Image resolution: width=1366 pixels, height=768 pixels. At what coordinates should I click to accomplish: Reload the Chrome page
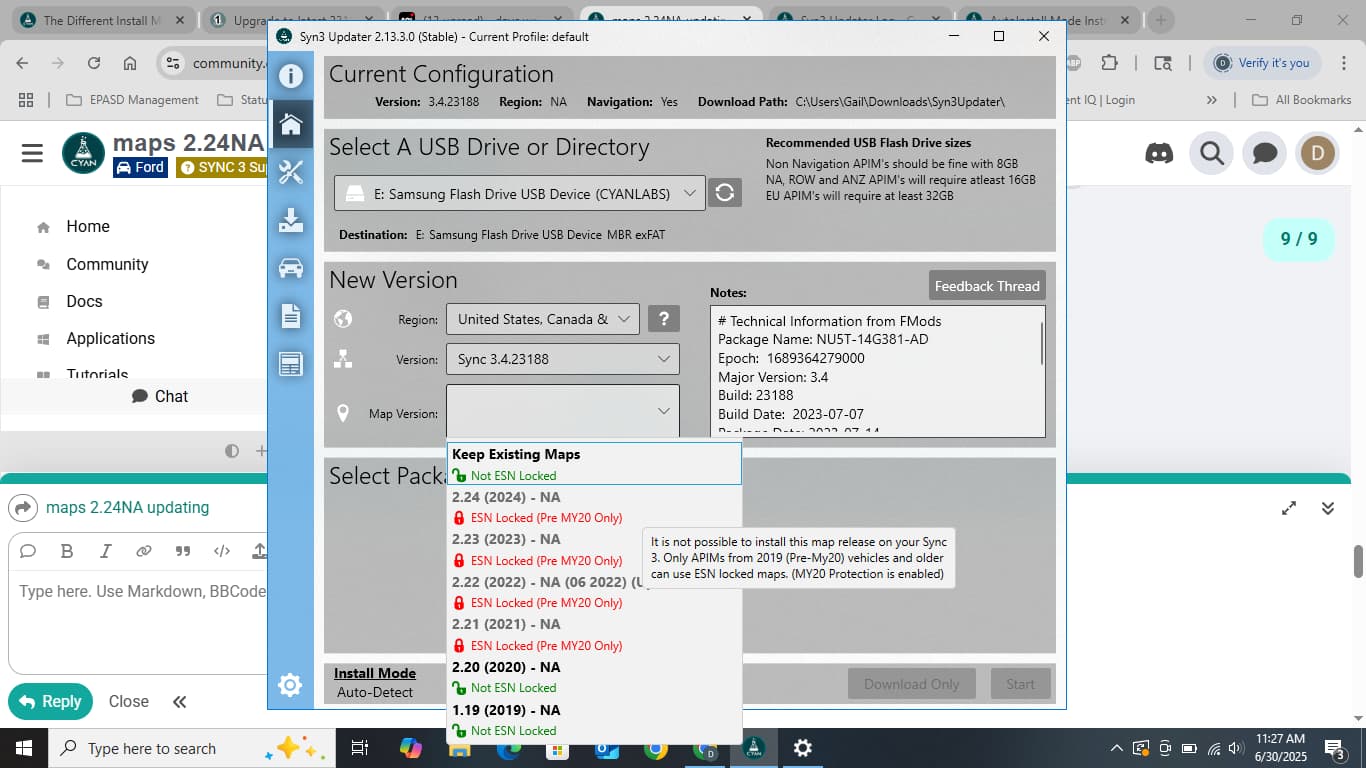click(x=94, y=63)
